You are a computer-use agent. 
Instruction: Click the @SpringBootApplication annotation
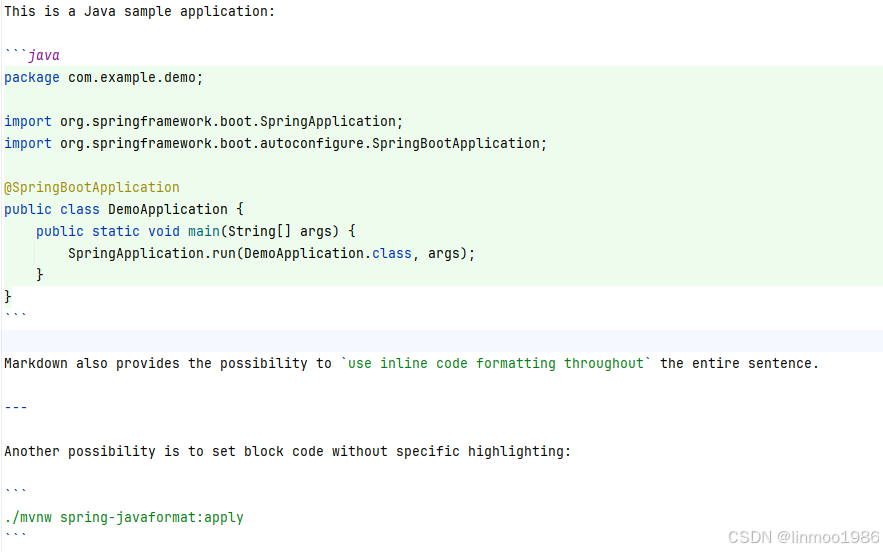coord(92,187)
